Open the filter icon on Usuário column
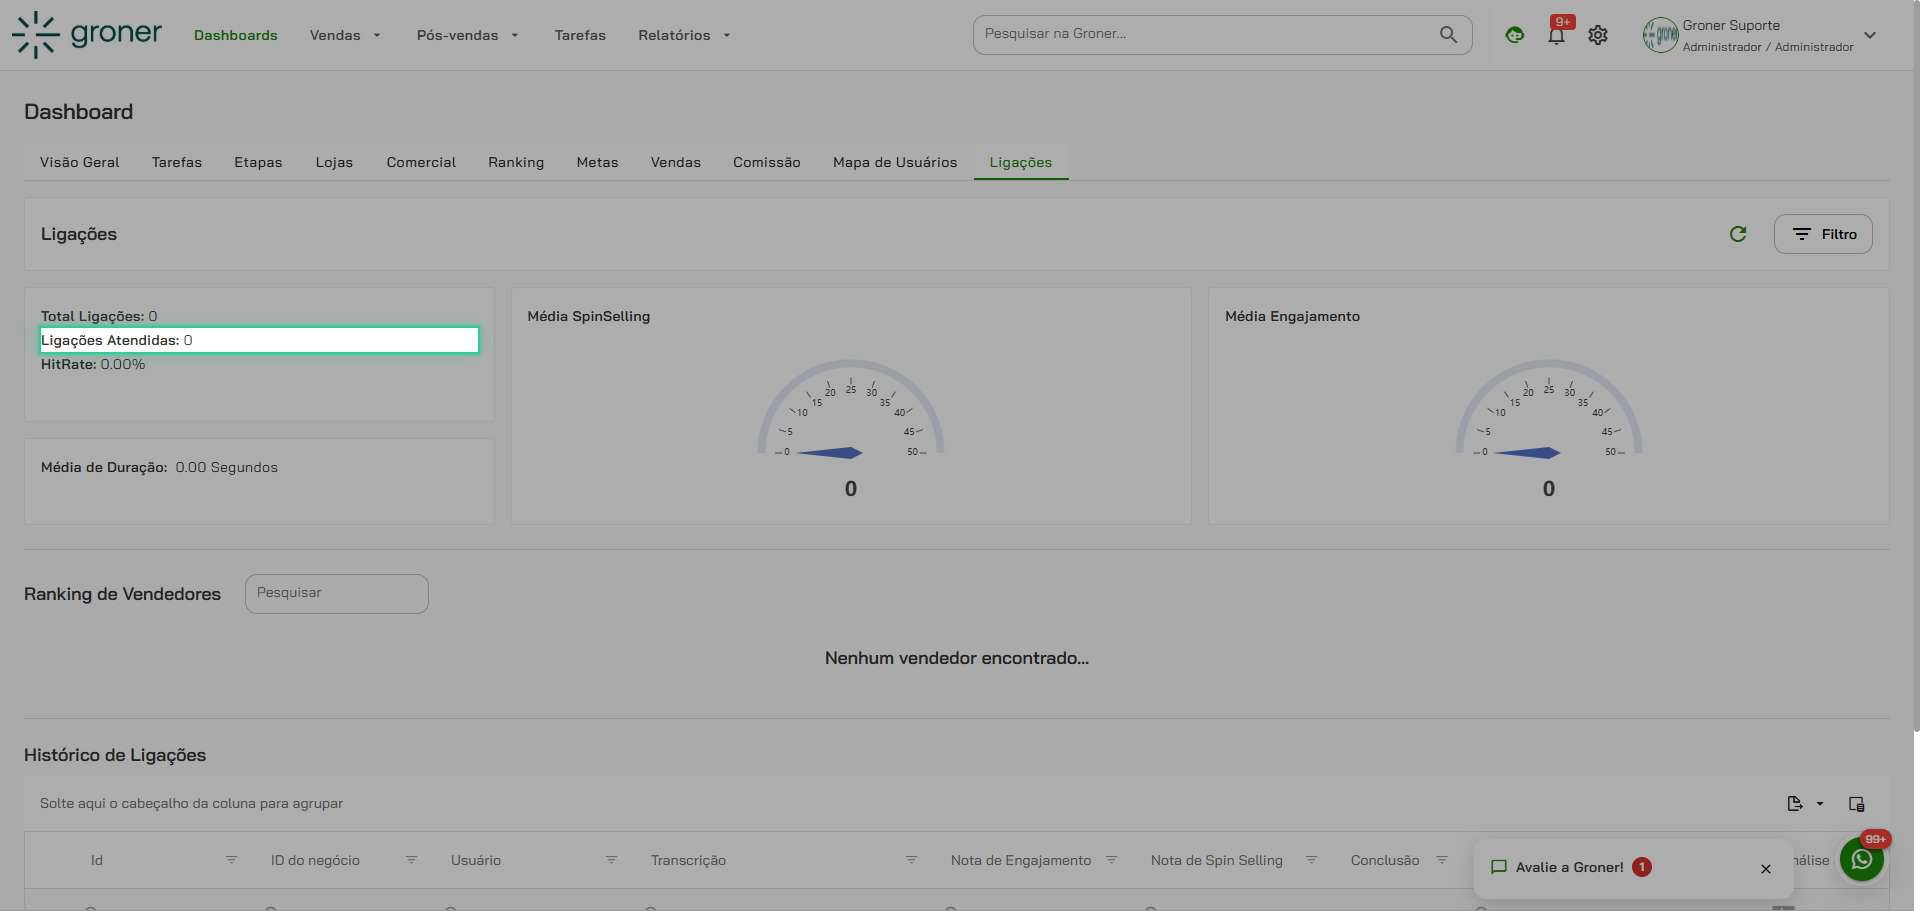 (611, 860)
